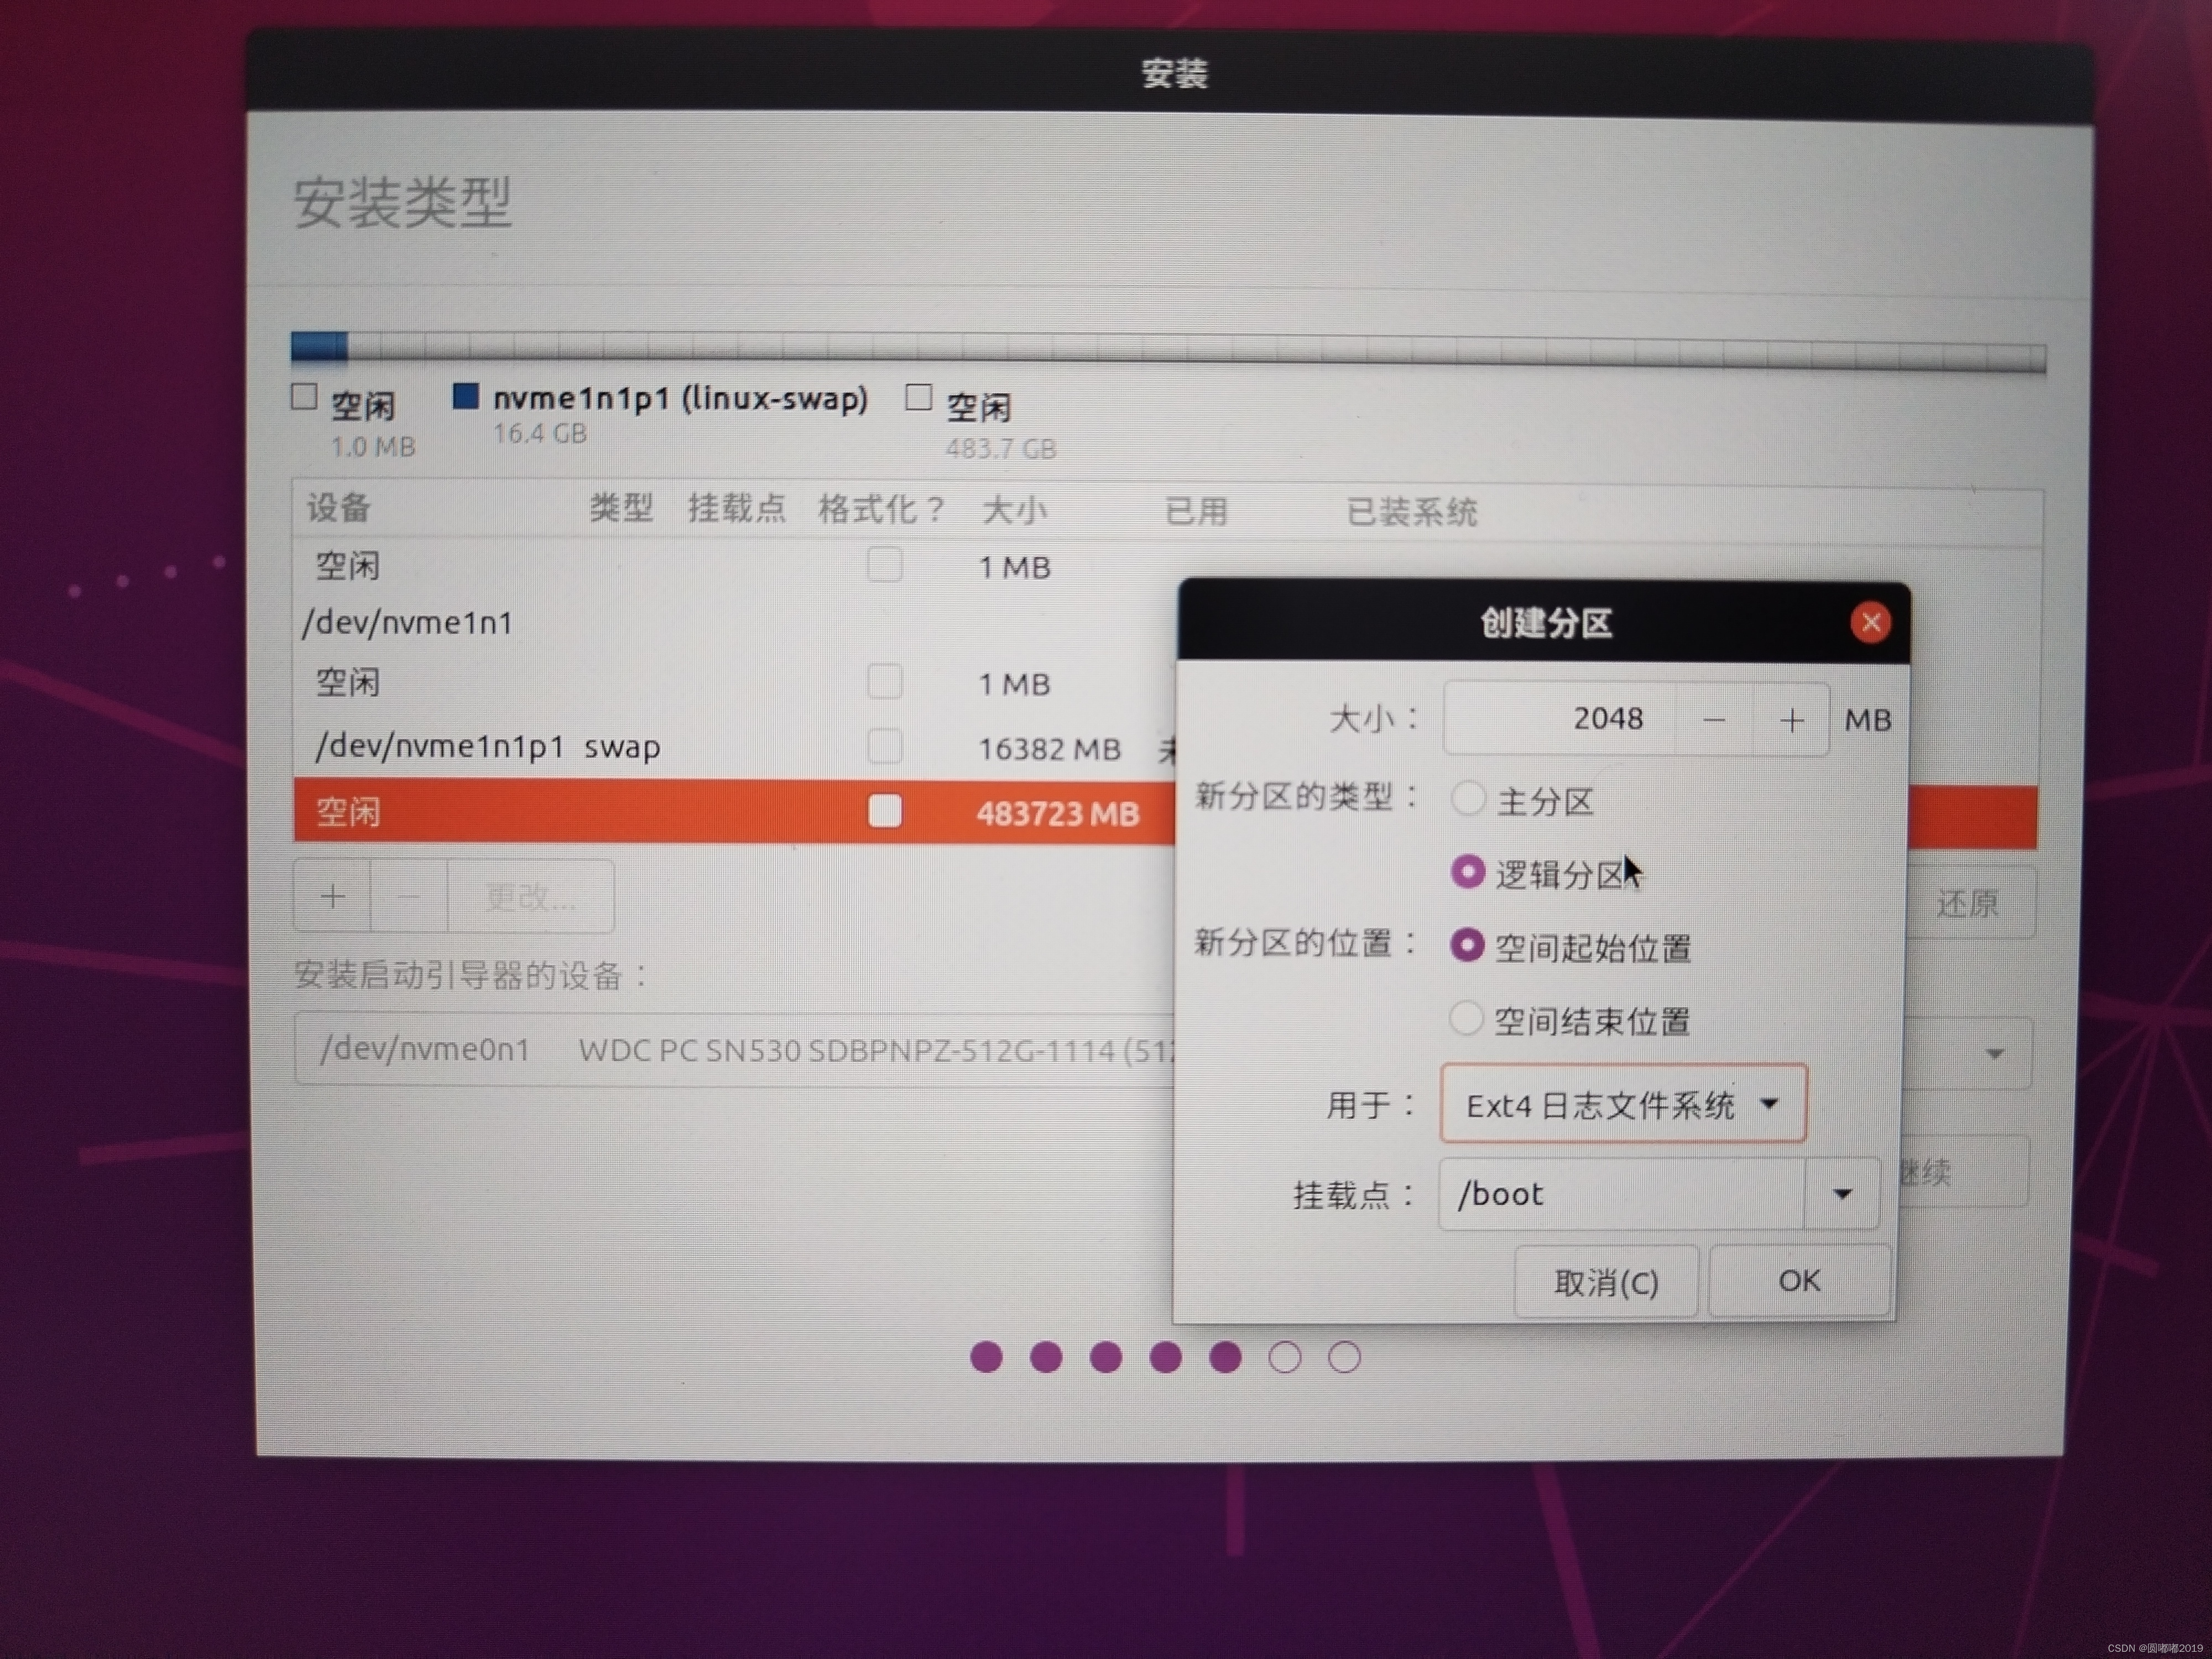
Task: Click the Cancel (取消) button
Action: [1605, 1282]
